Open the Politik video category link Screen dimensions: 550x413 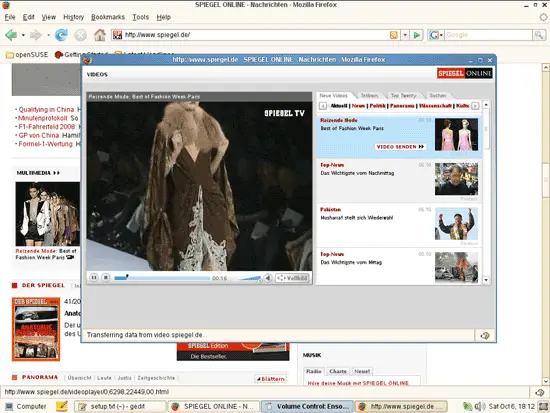[x=377, y=106]
